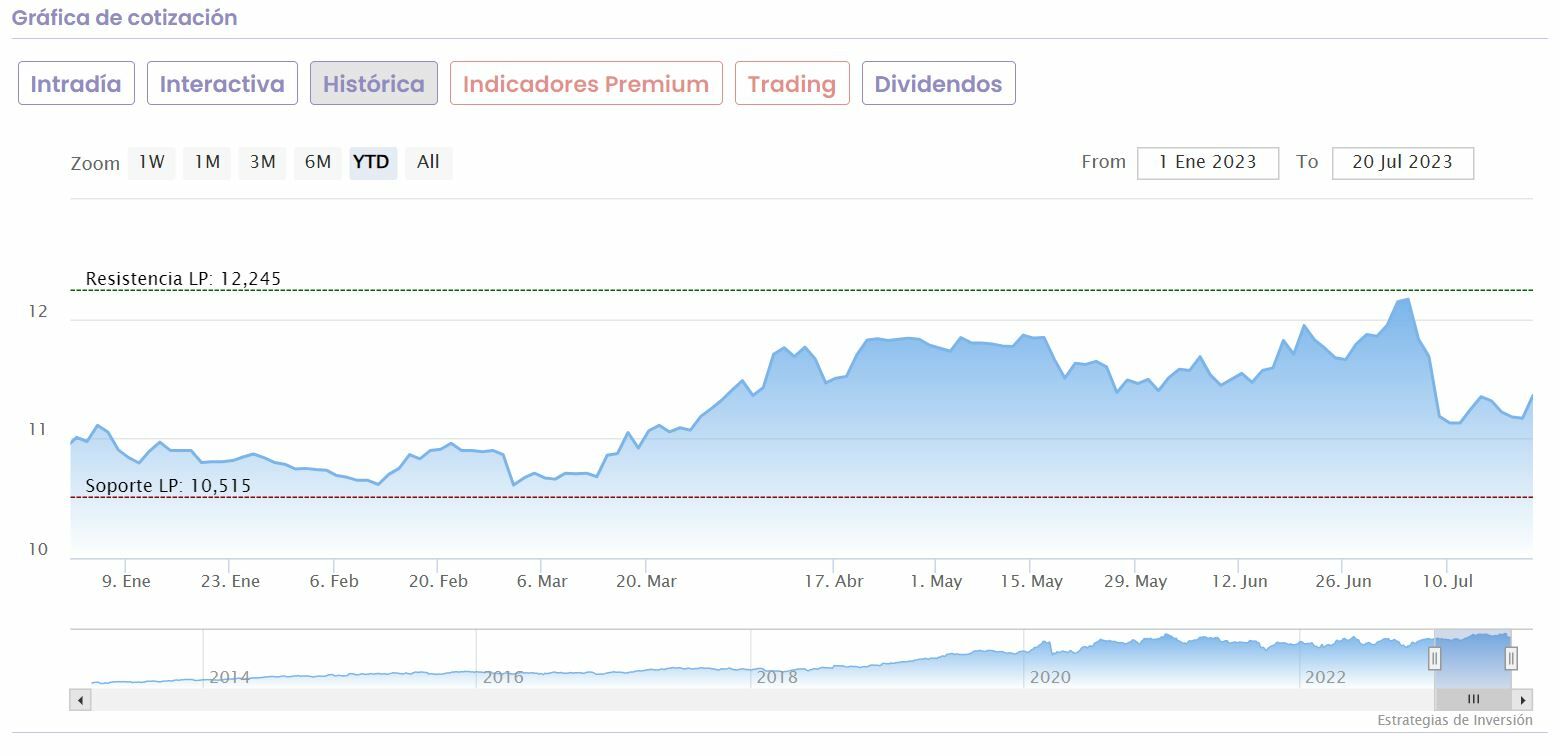
Task: Select the 1W zoom range
Action: pos(151,162)
